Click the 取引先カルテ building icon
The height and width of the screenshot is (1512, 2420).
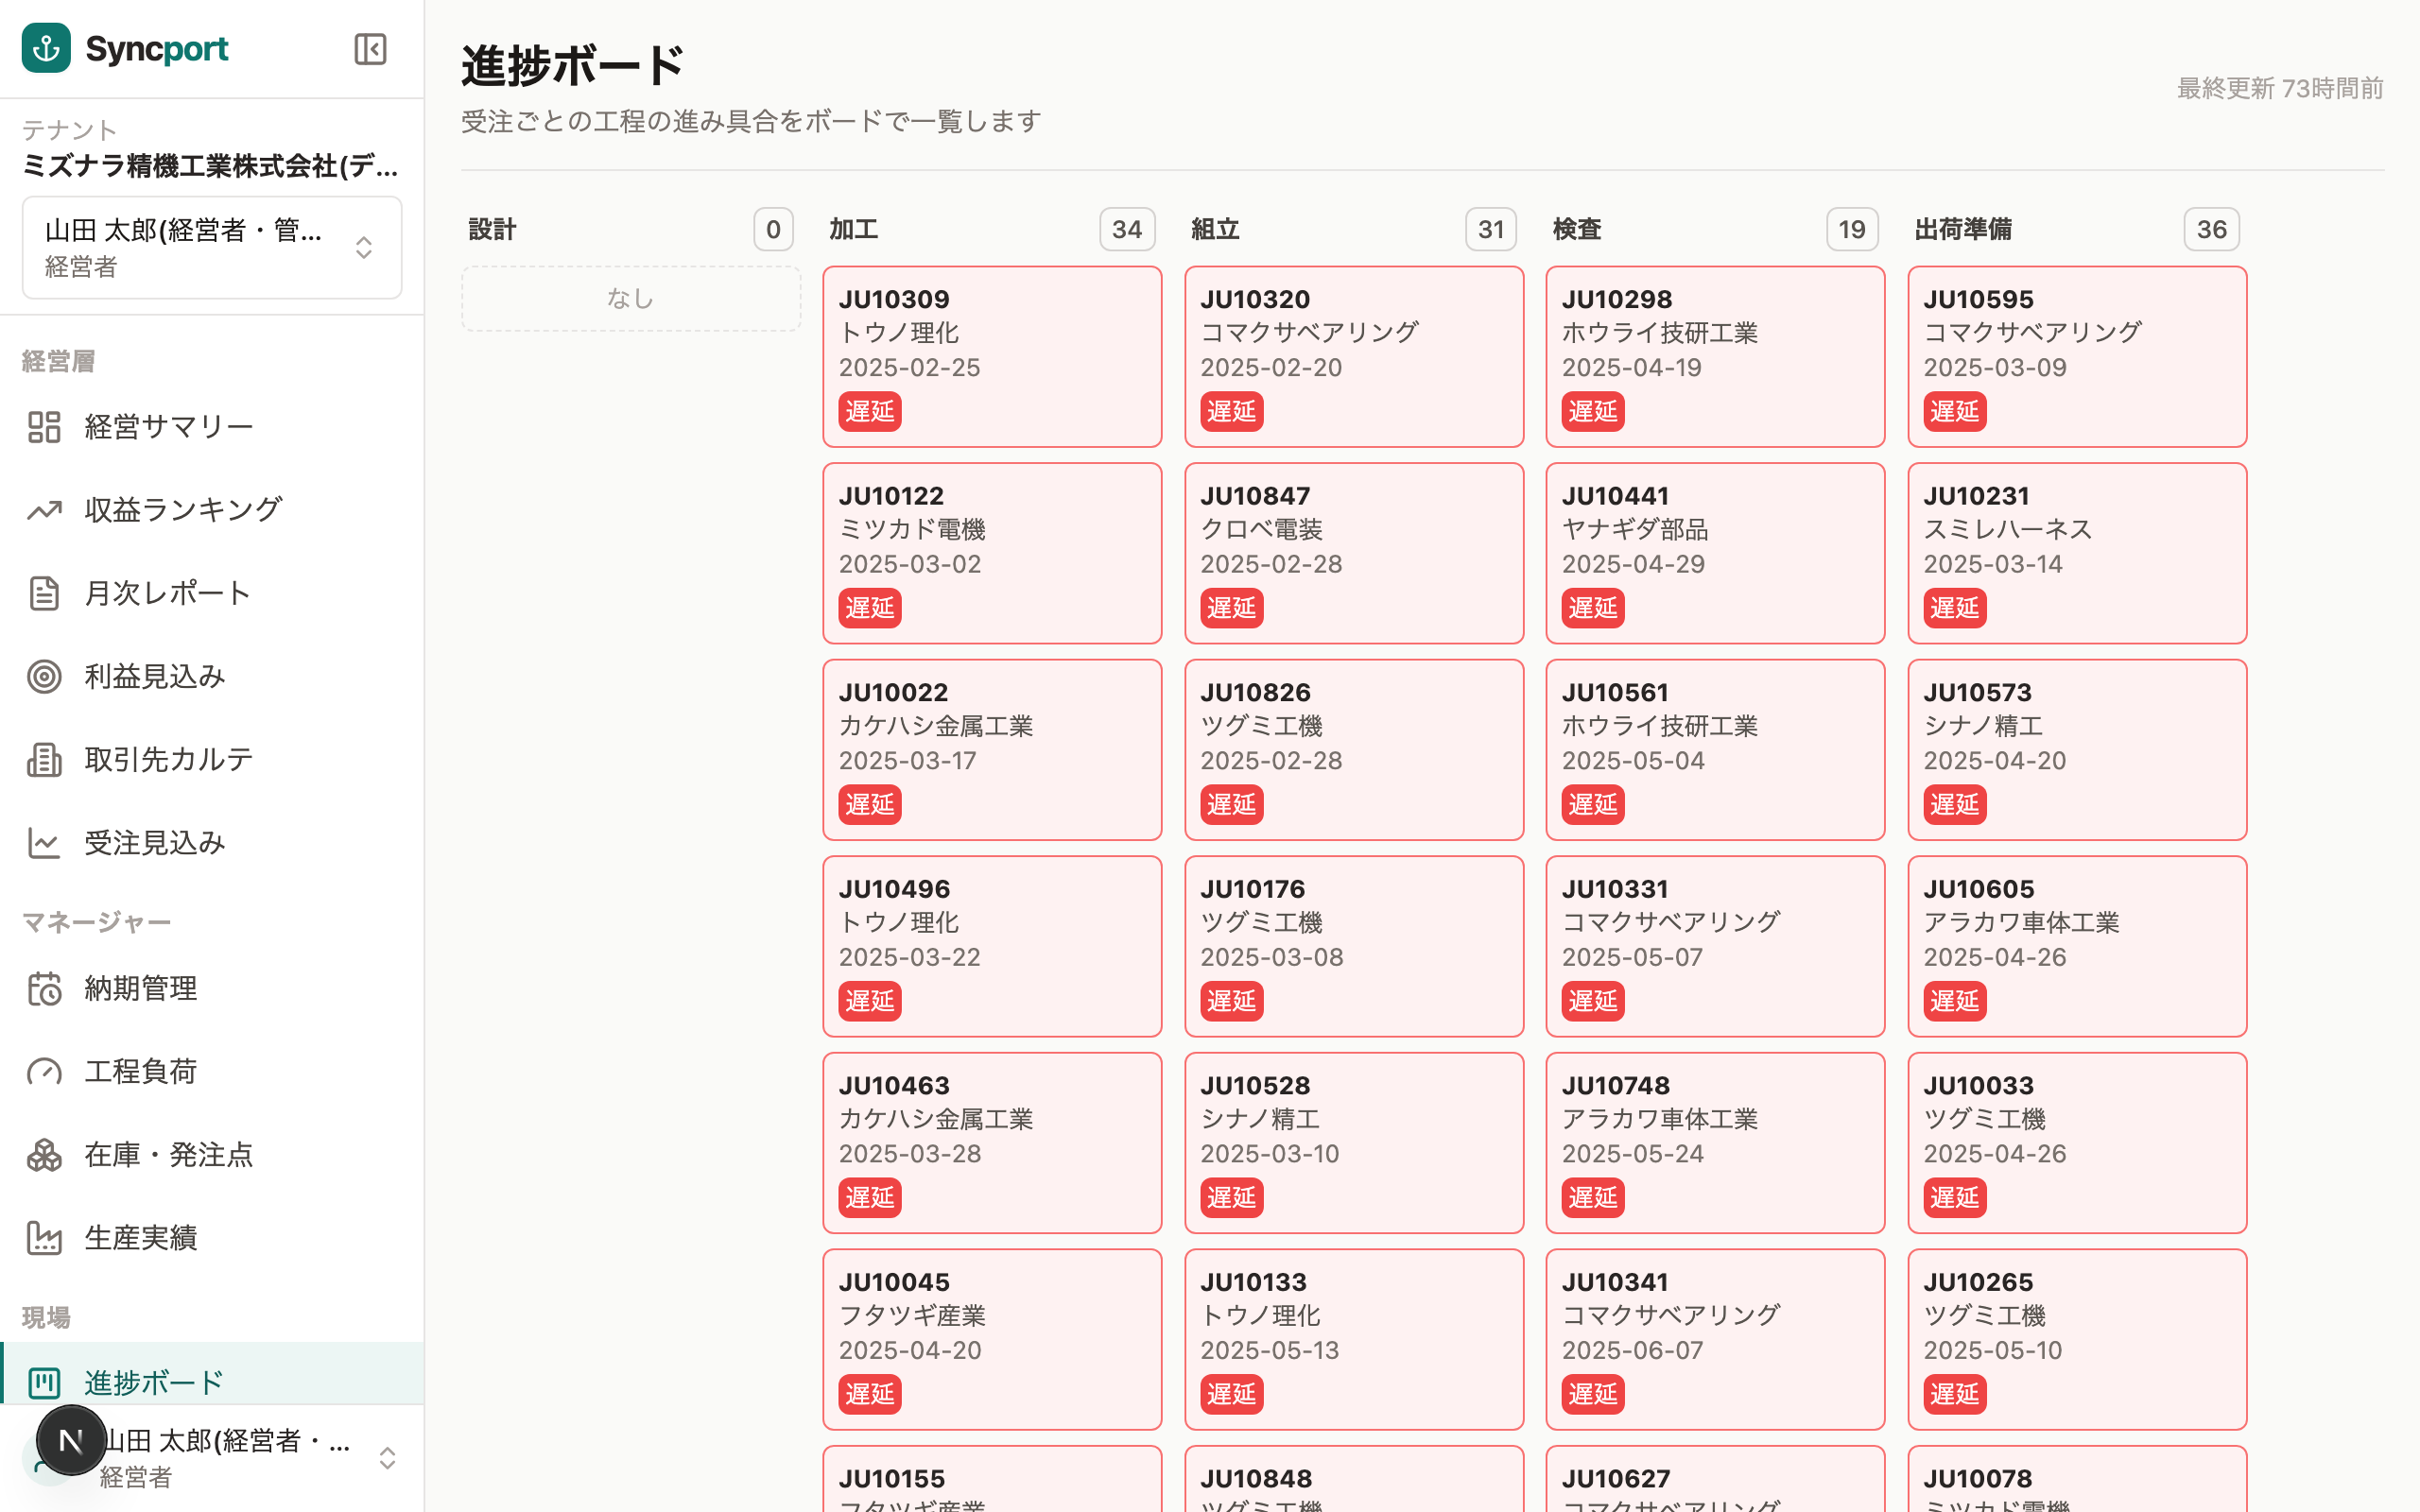(x=44, y=760)
